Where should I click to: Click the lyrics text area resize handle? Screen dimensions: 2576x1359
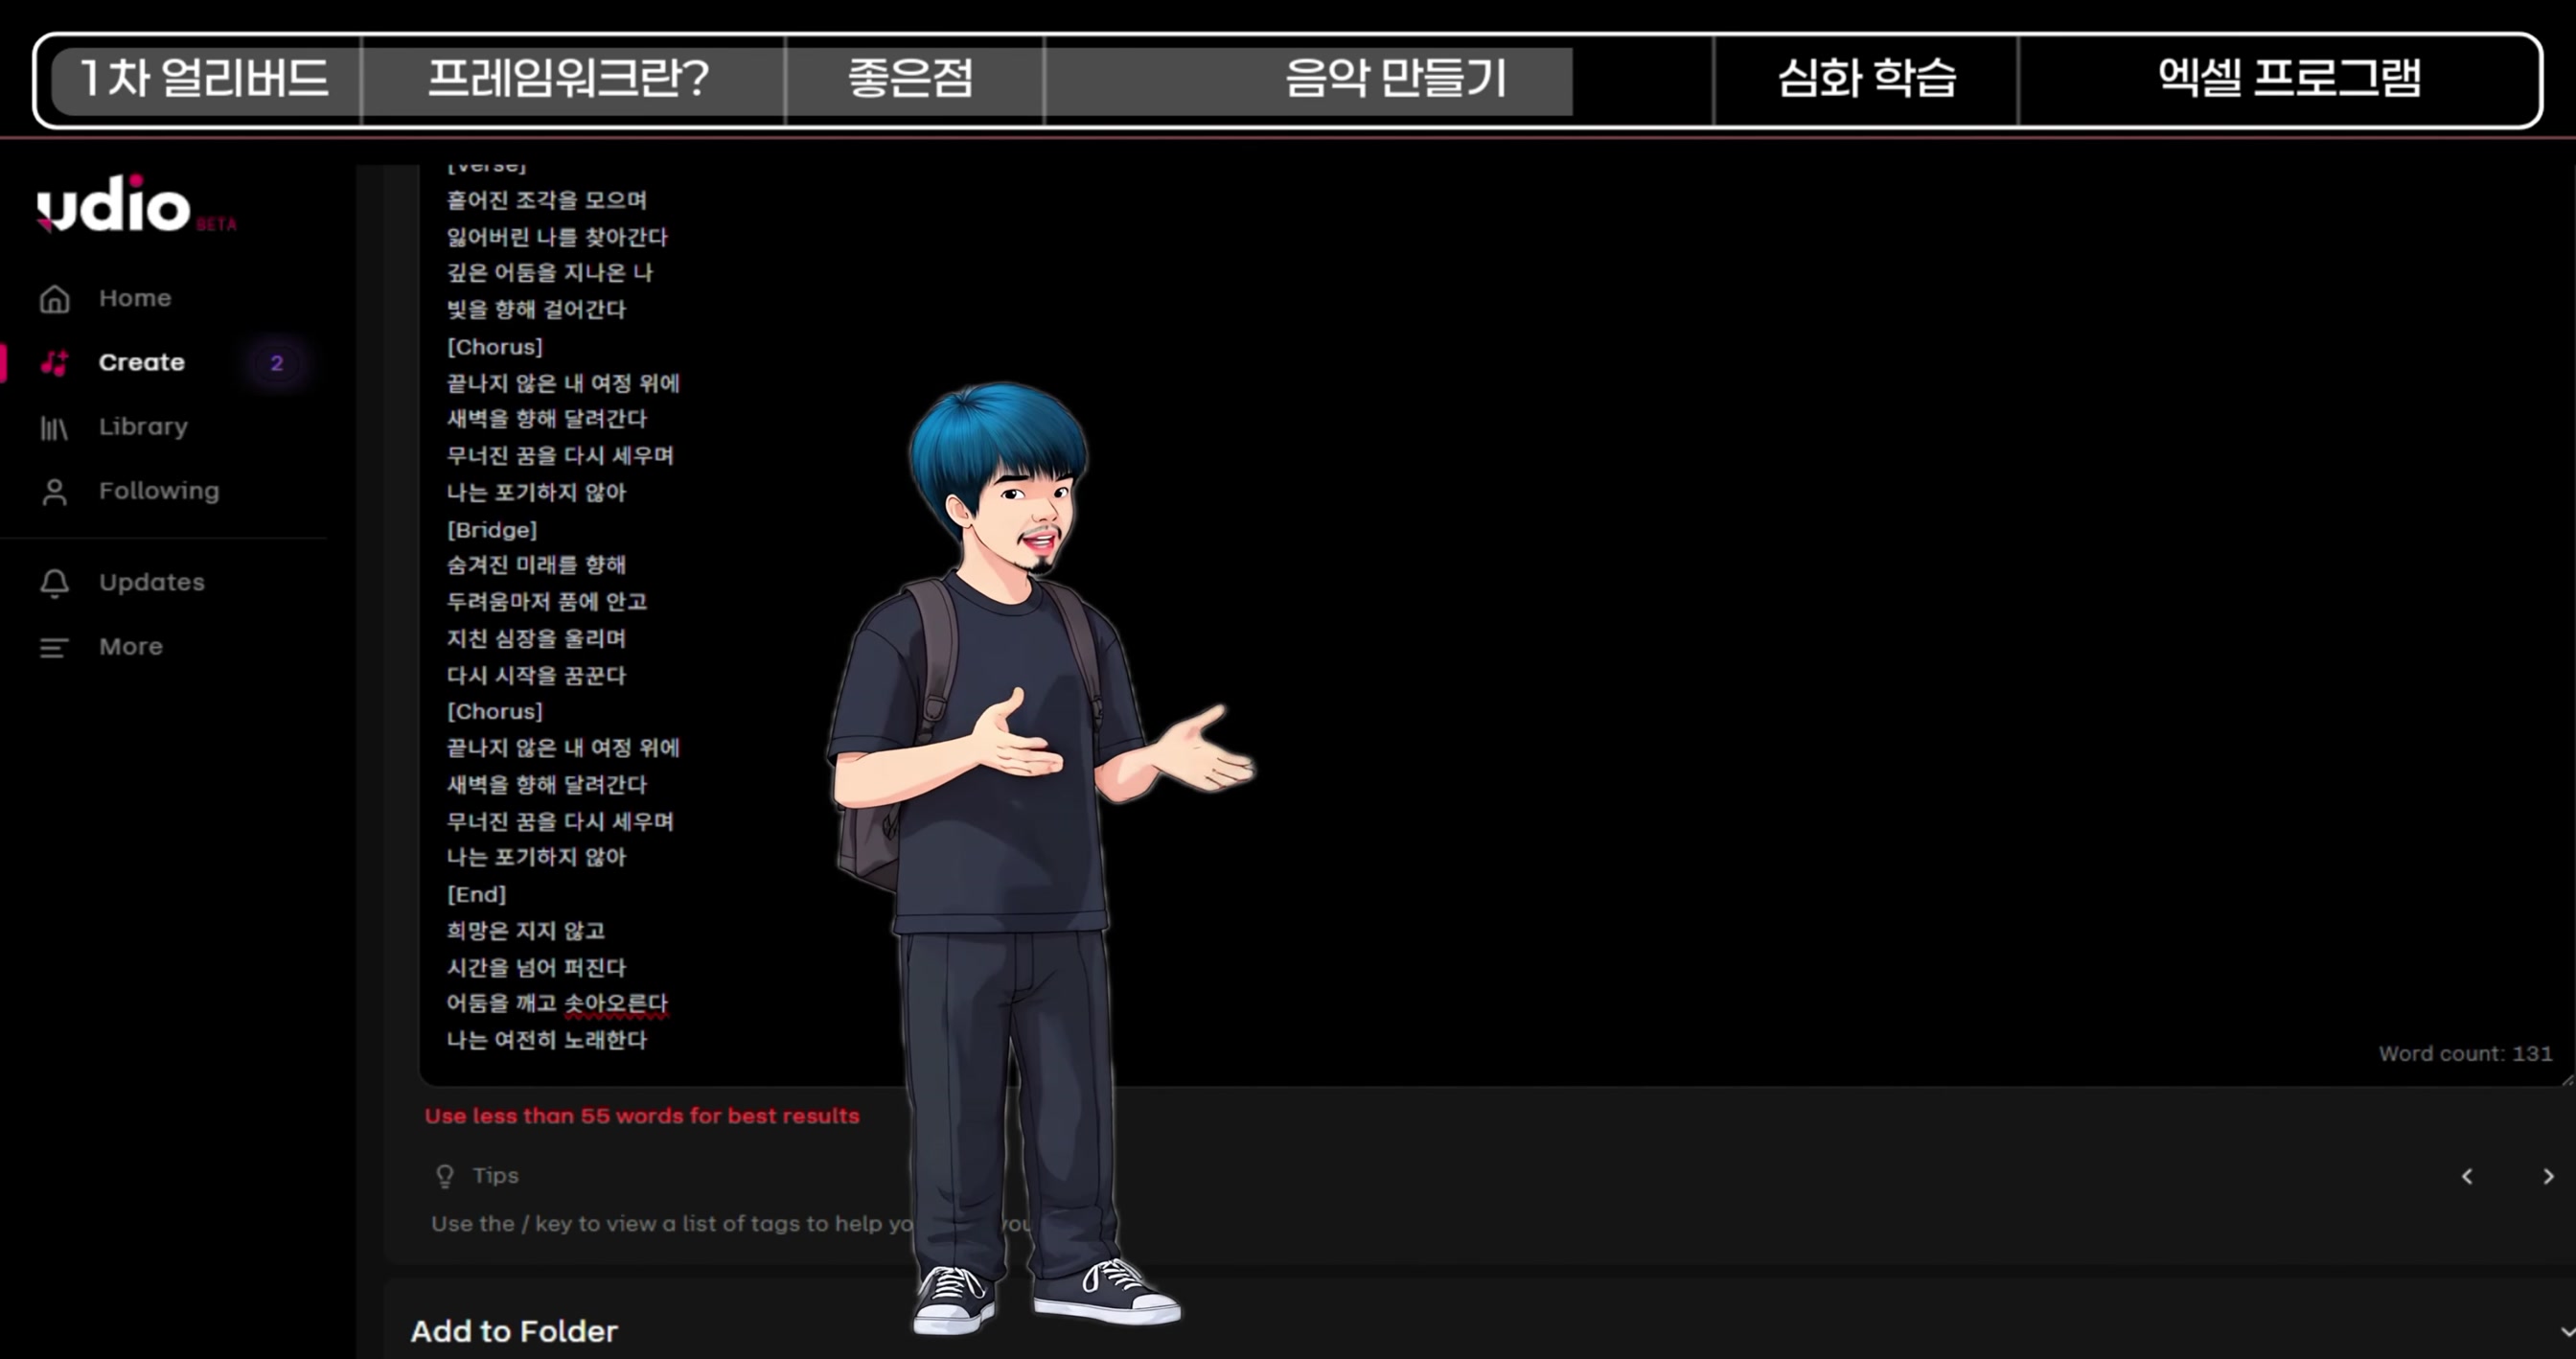tap(2567, 1079)
